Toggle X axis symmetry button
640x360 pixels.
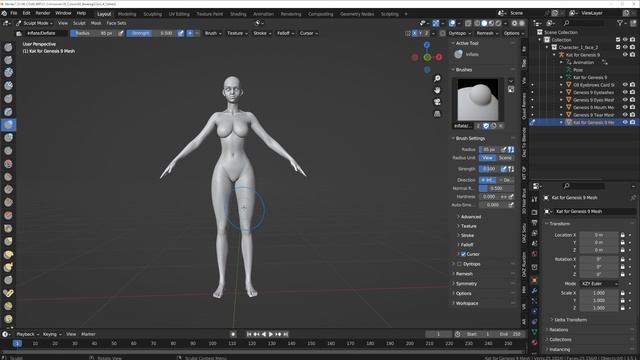point(414,33)
